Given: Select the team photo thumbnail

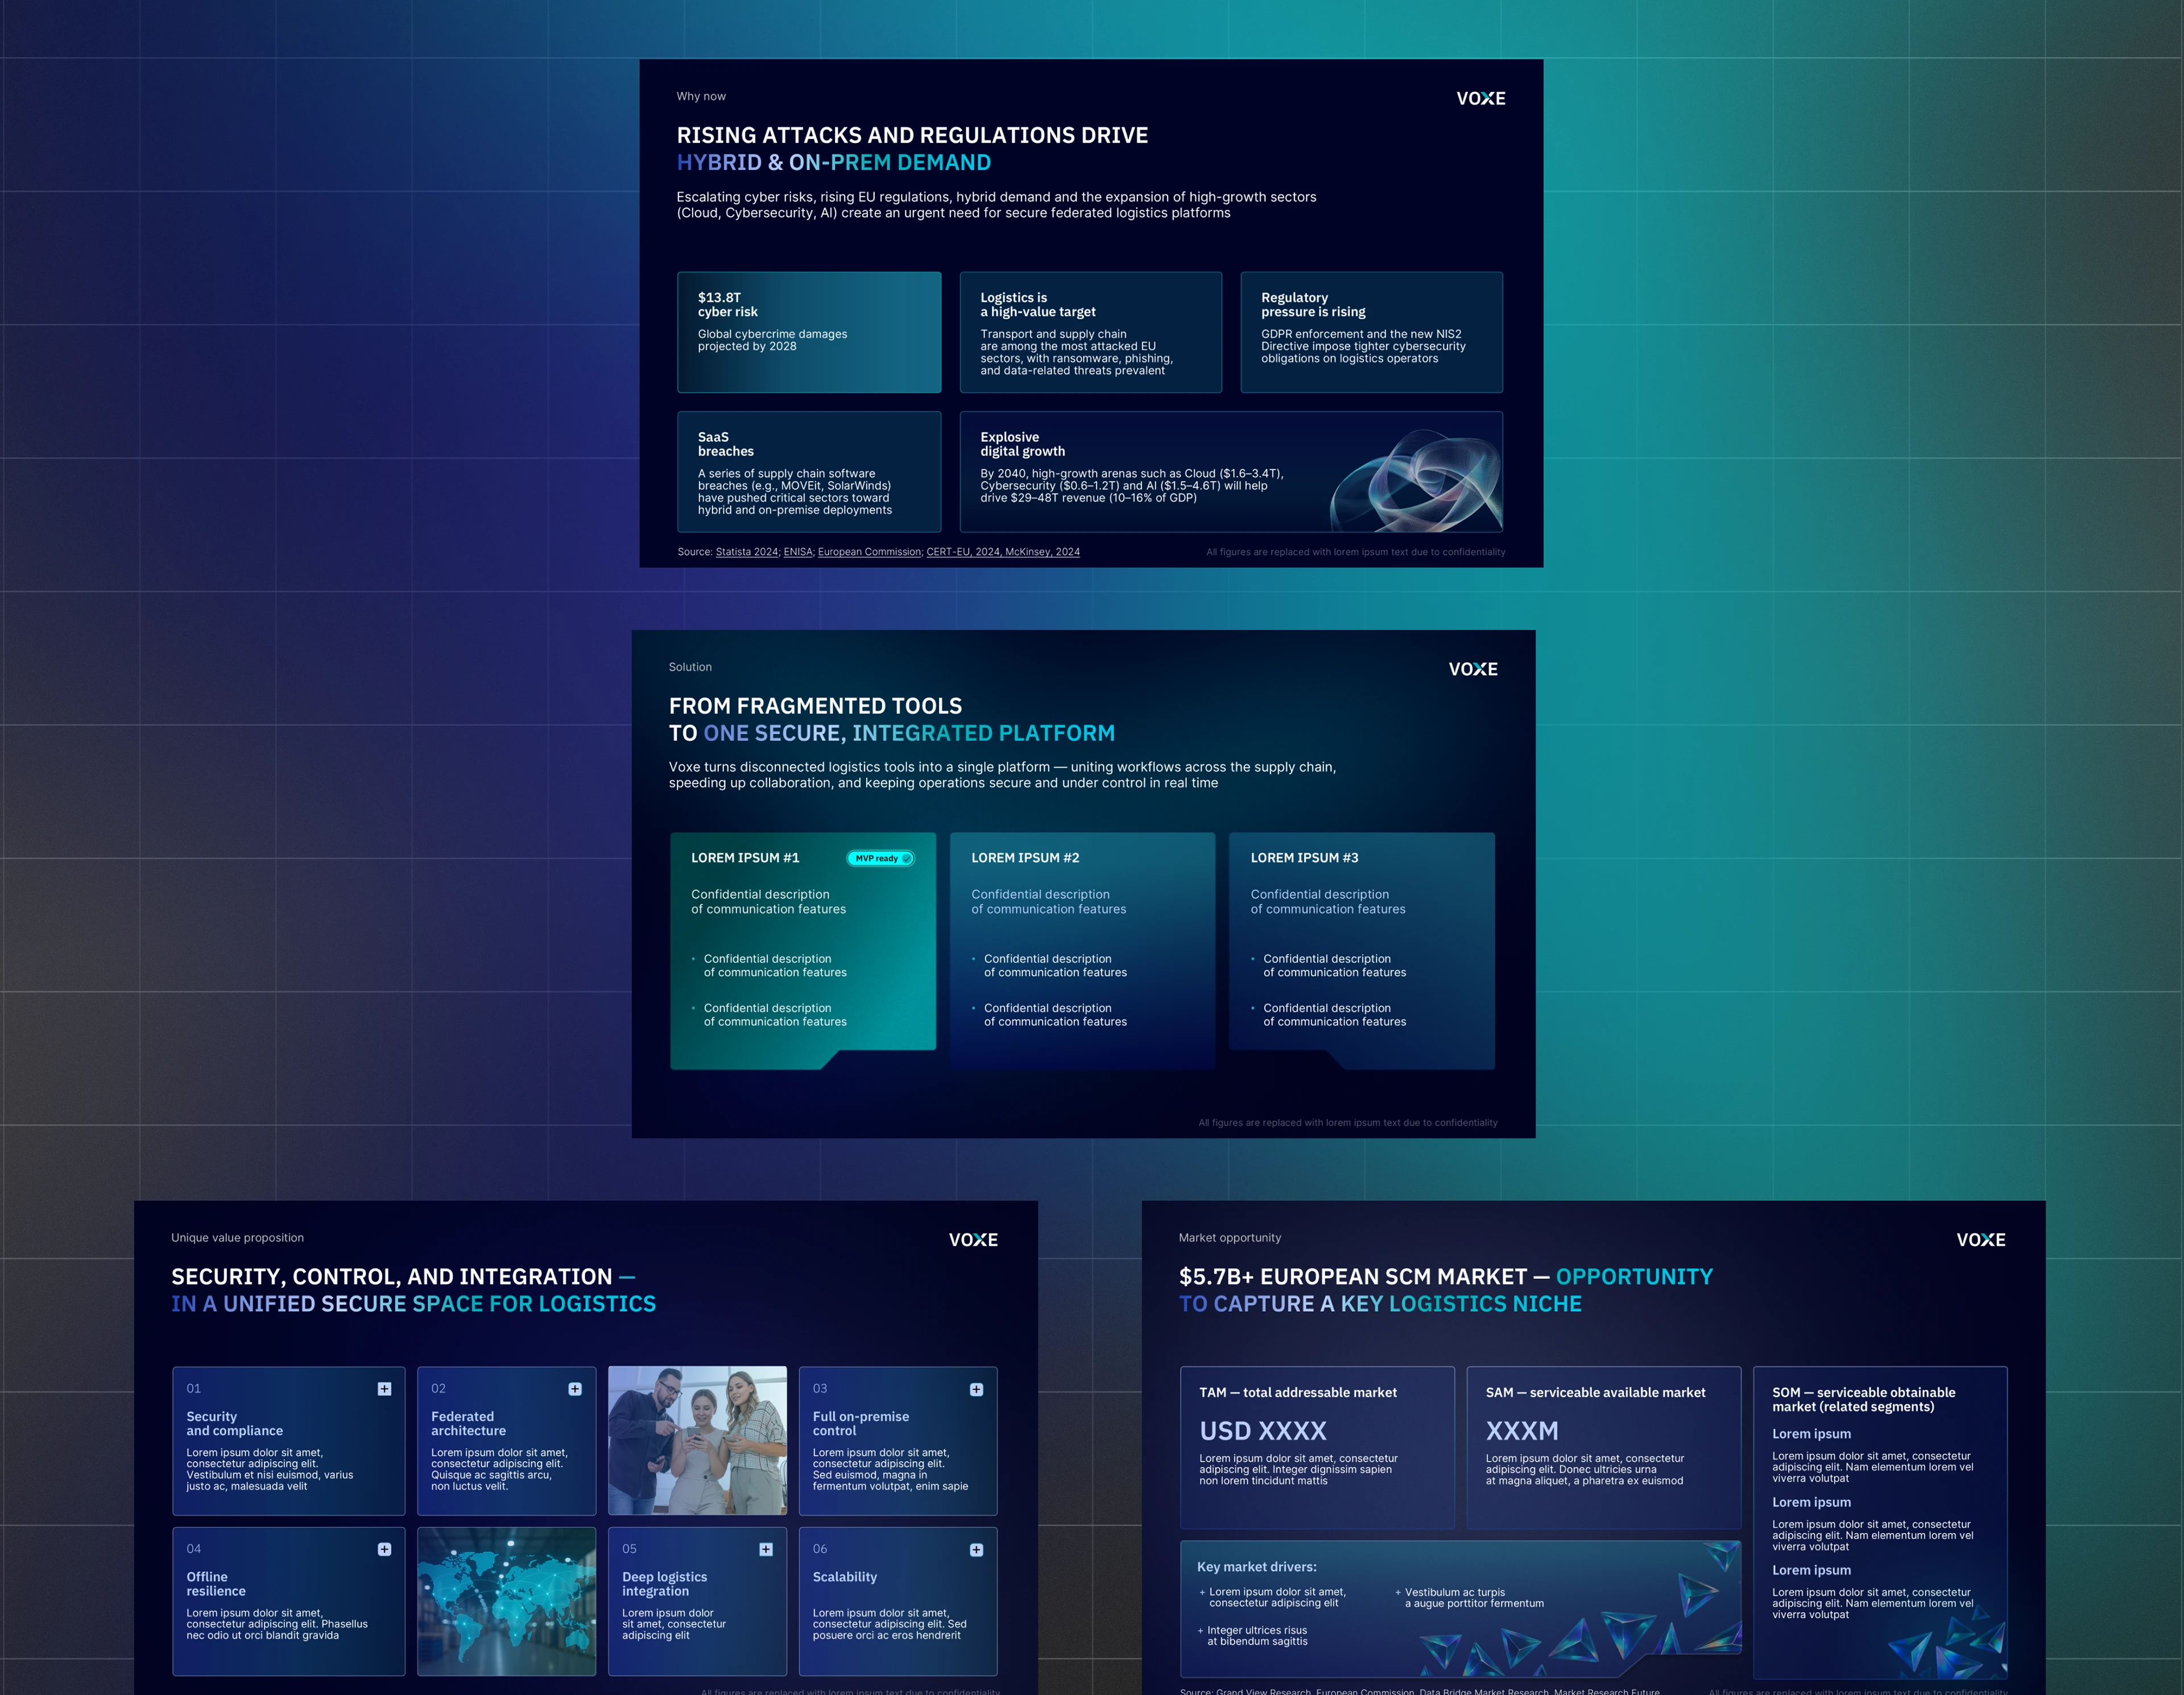Looking at the screenshot, I should [697, 1440].
